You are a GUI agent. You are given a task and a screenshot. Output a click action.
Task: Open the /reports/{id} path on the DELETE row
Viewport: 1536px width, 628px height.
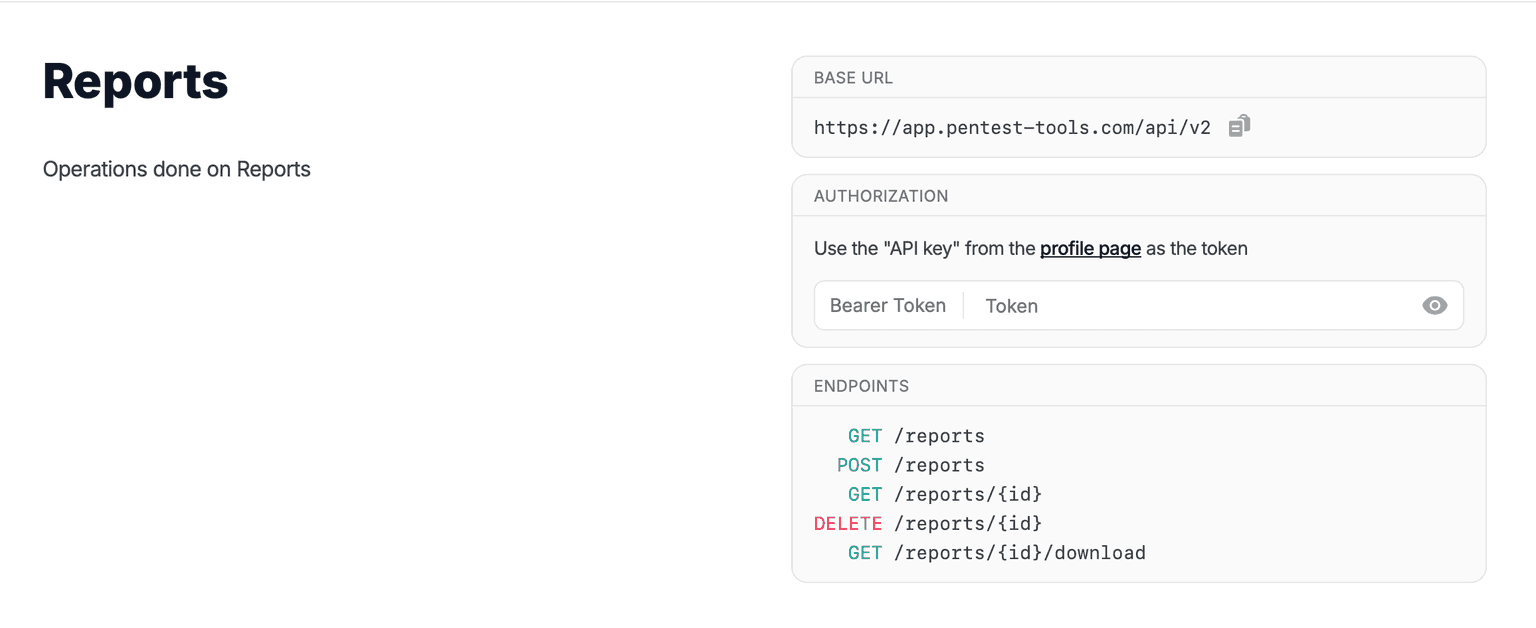(x=968, y=523)
